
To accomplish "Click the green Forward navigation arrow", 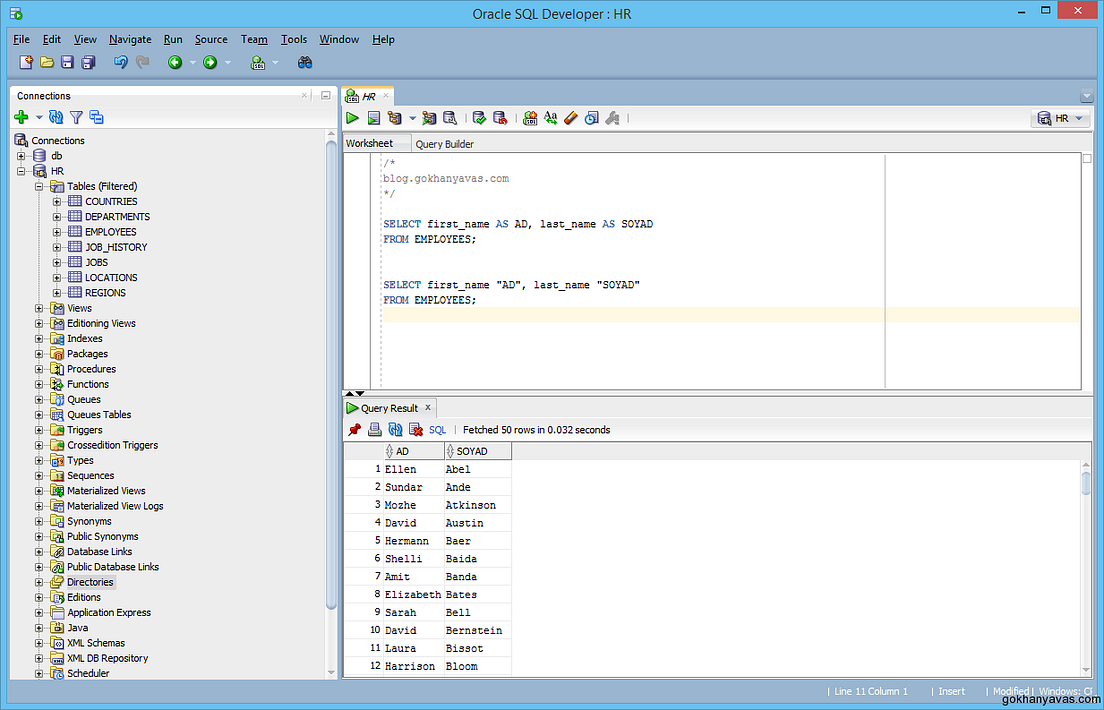I will (x=210, y=62).
